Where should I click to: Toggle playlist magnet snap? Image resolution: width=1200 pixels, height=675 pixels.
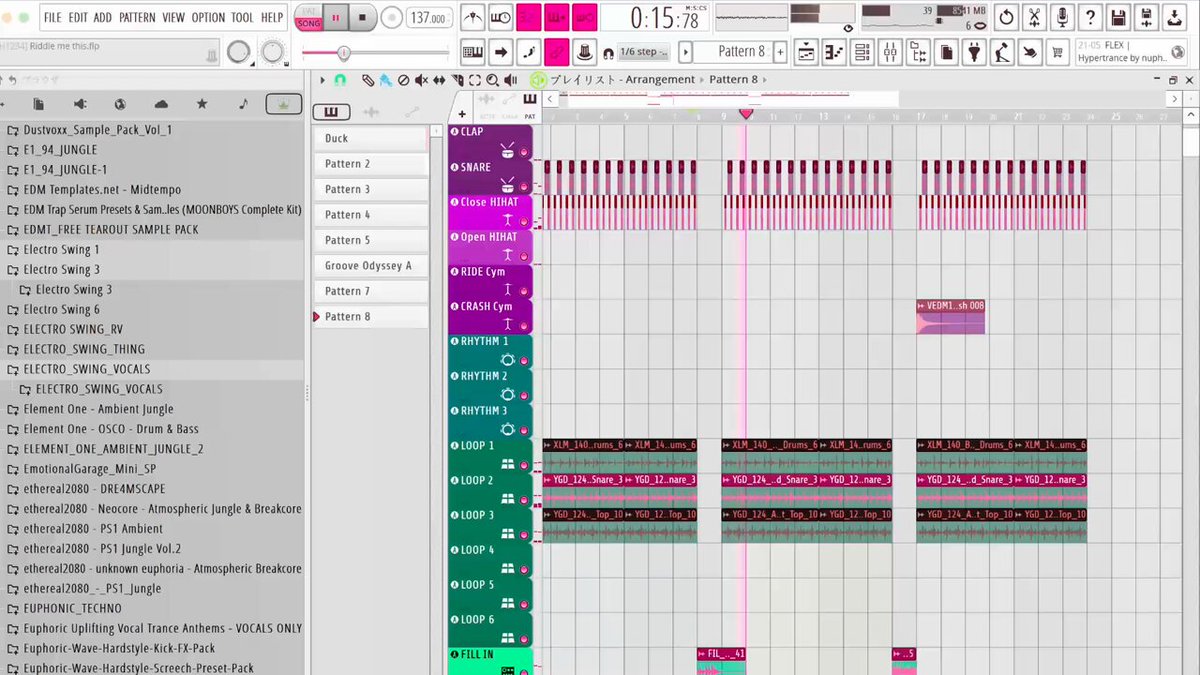[x=341, y=80]
